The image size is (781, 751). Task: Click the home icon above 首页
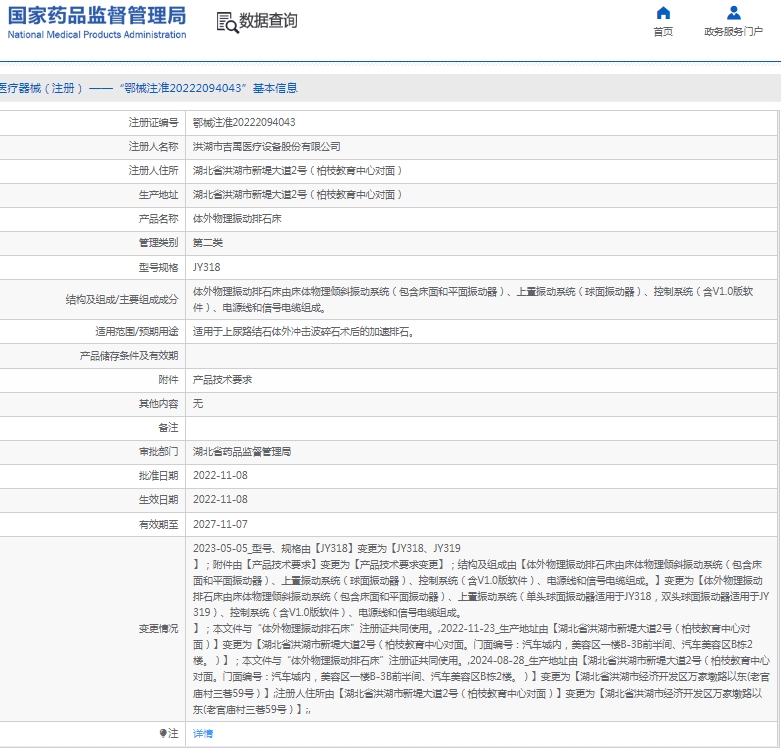click(663, 12)
